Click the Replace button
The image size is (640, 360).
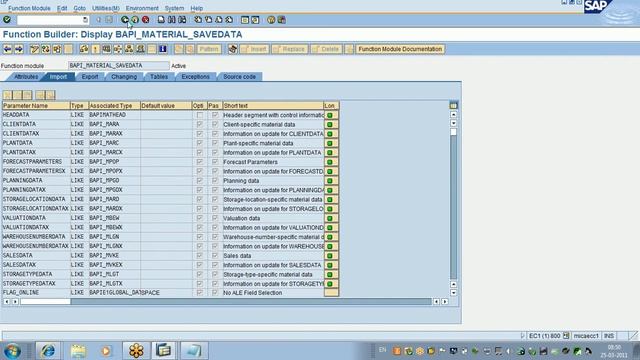[290, 49]
